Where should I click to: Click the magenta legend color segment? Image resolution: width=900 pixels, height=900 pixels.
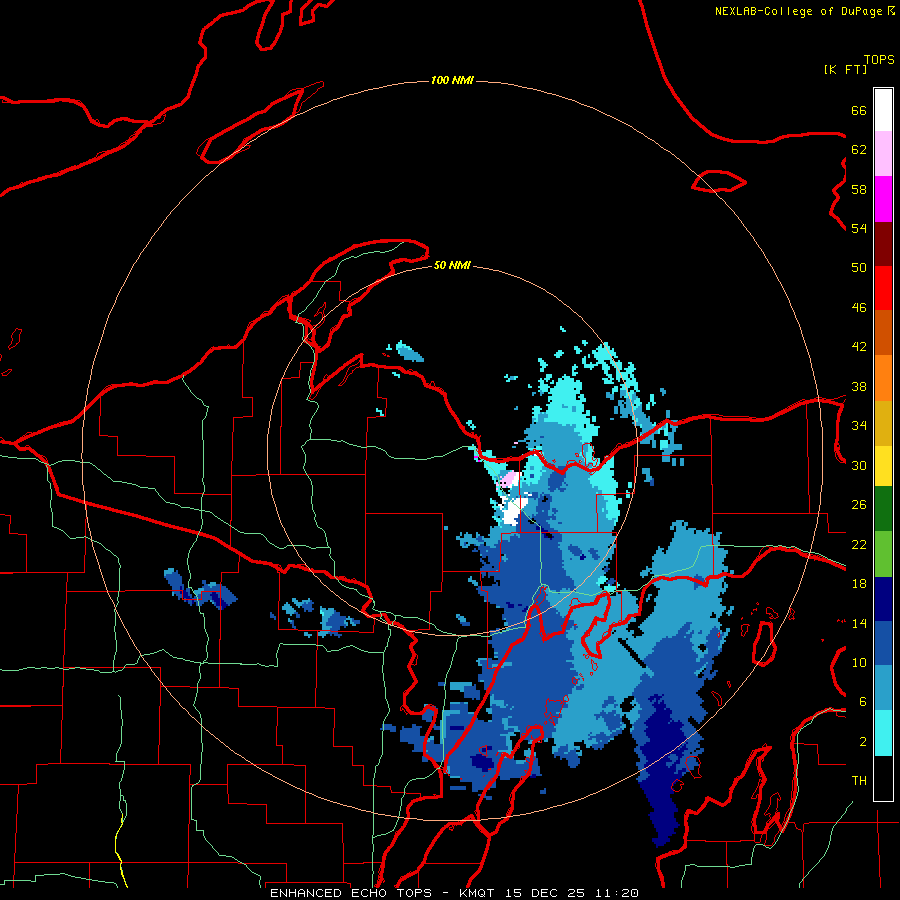(883, 199)
